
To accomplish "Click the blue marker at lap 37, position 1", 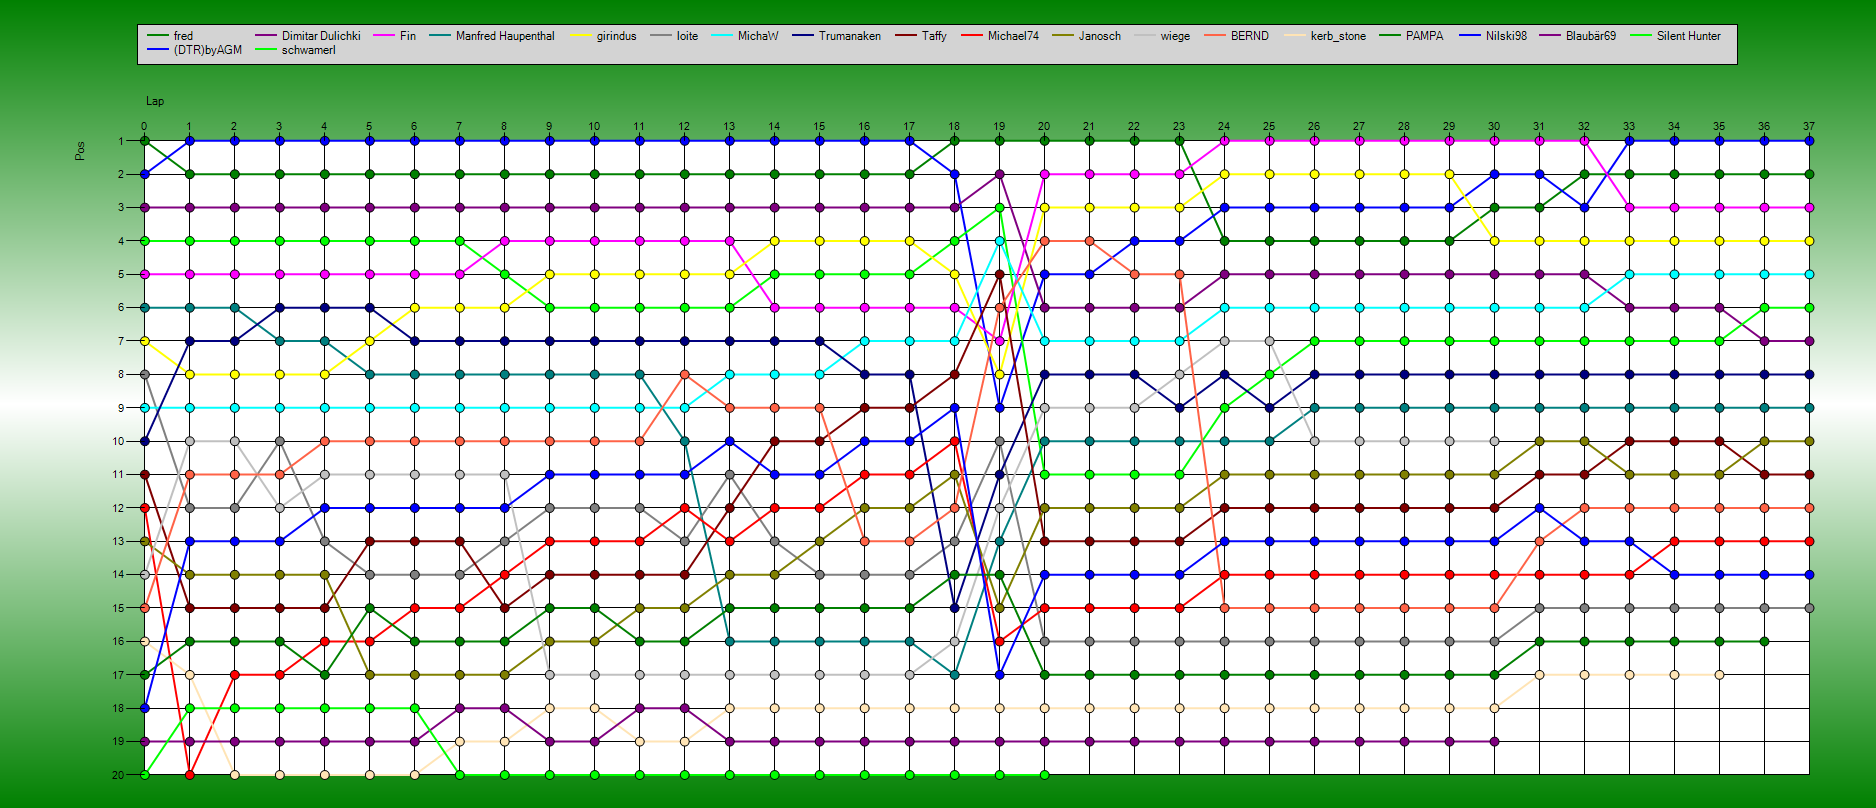I will click(1809, 141).
